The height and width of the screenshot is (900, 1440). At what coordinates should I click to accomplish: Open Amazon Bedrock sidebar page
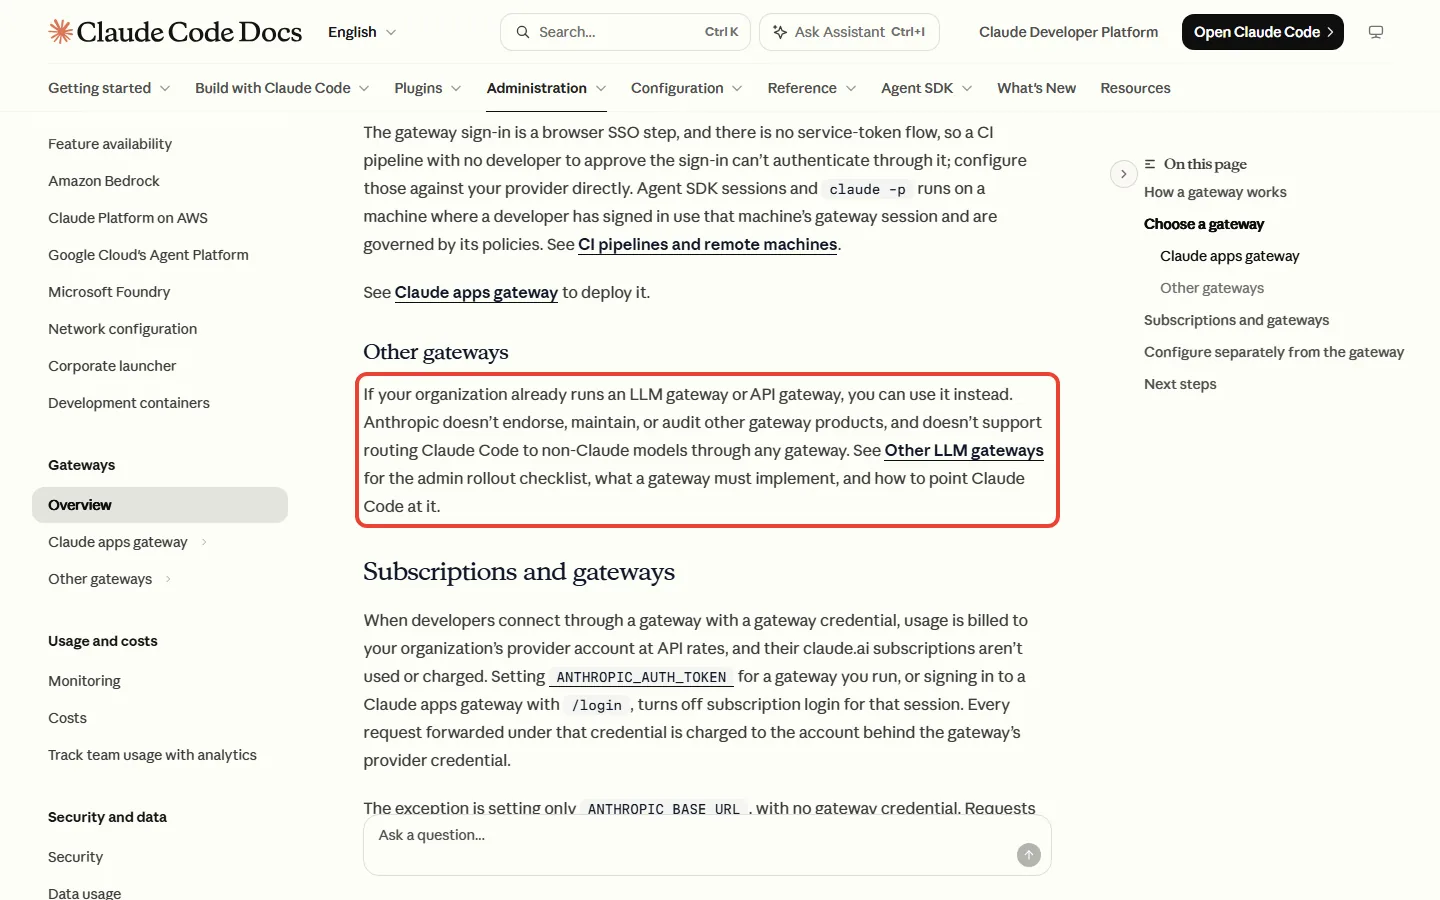[x=104, y=181]
